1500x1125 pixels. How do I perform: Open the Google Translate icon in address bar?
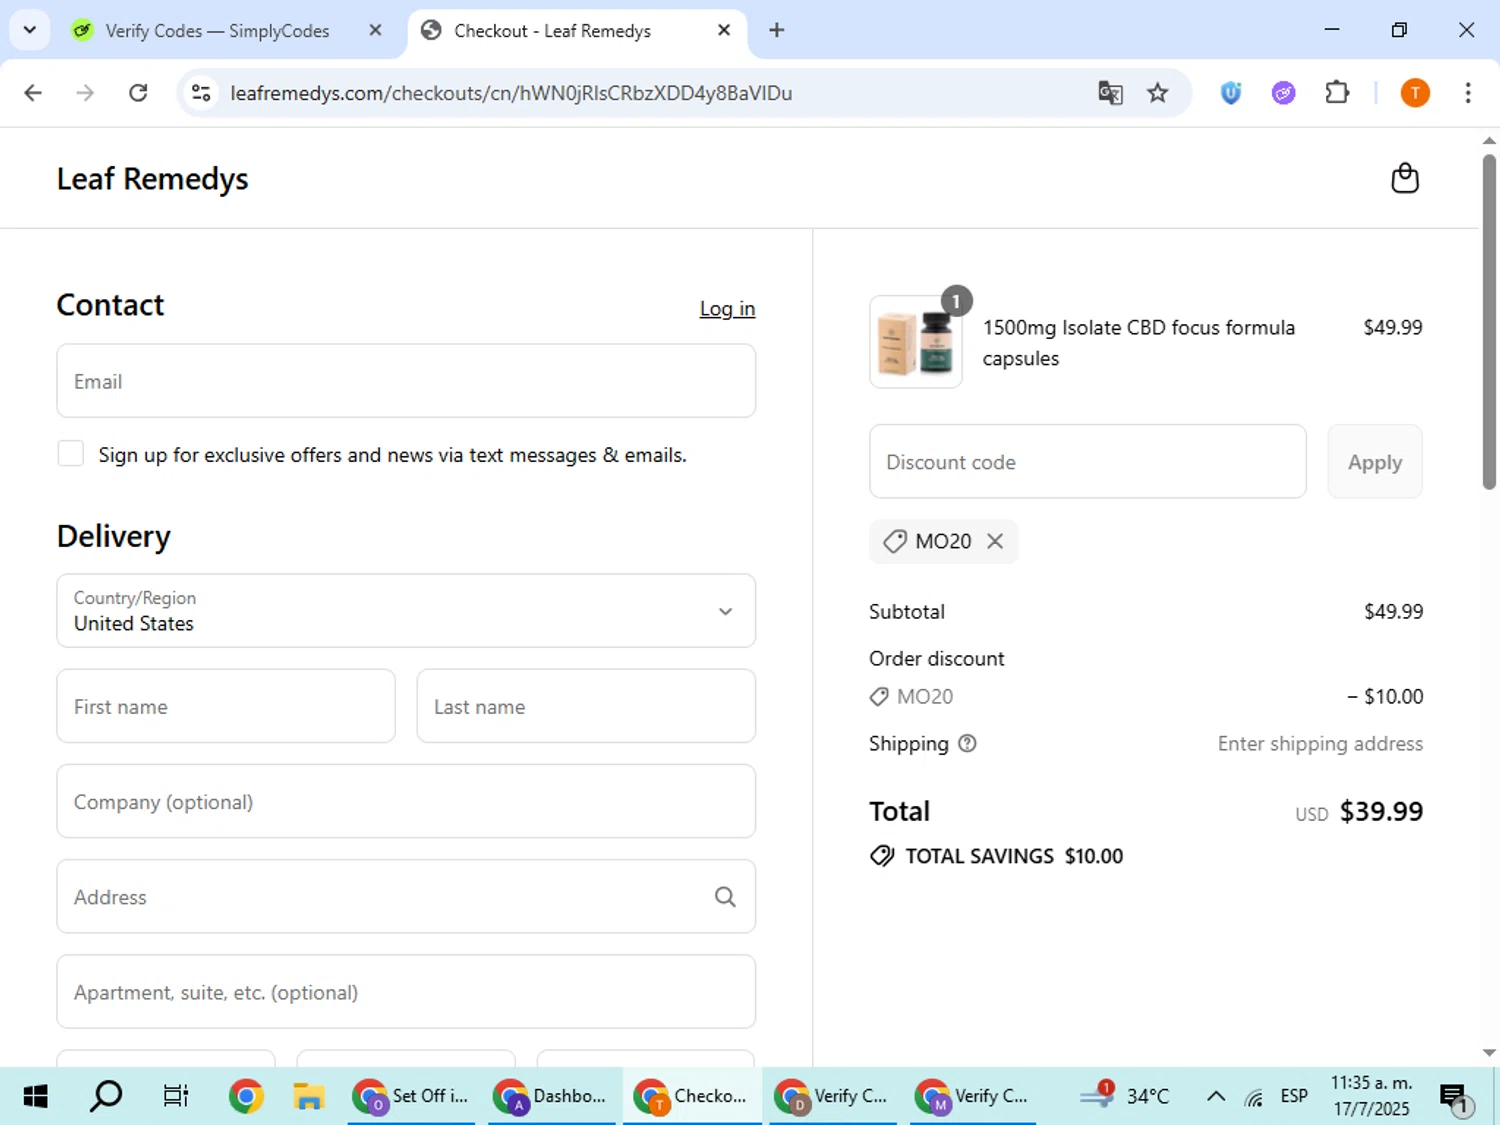pos(1110,93)
